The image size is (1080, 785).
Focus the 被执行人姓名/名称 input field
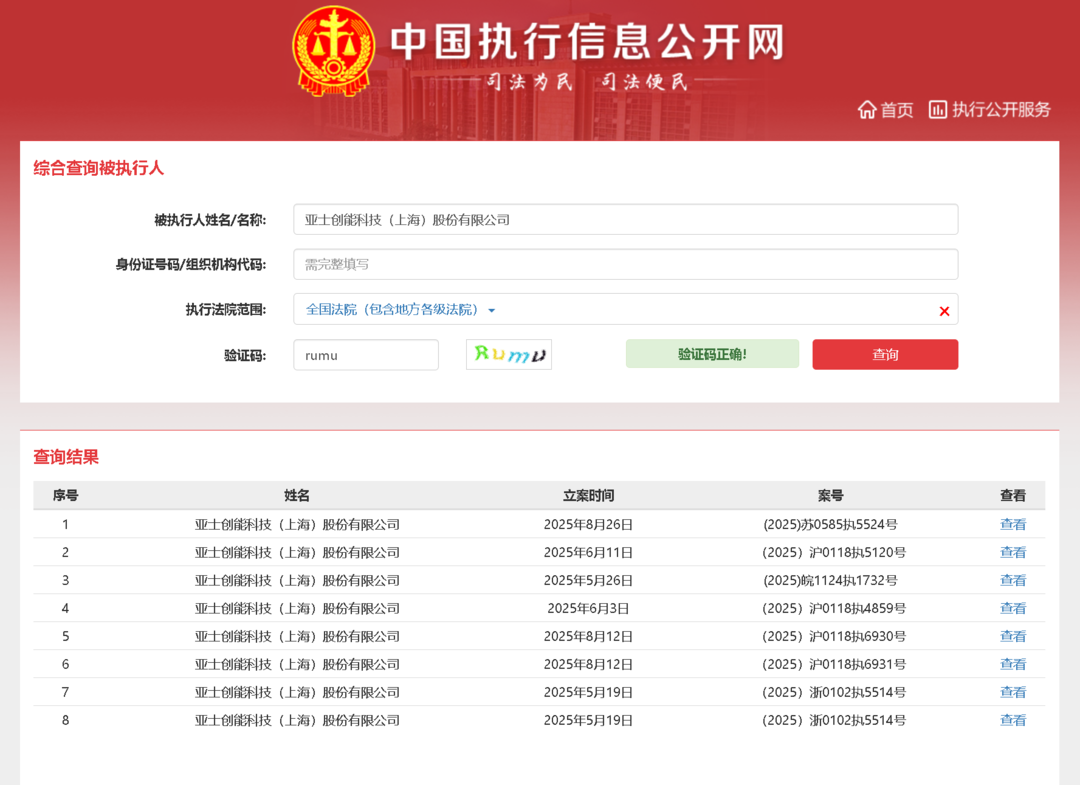coord(625,220)
